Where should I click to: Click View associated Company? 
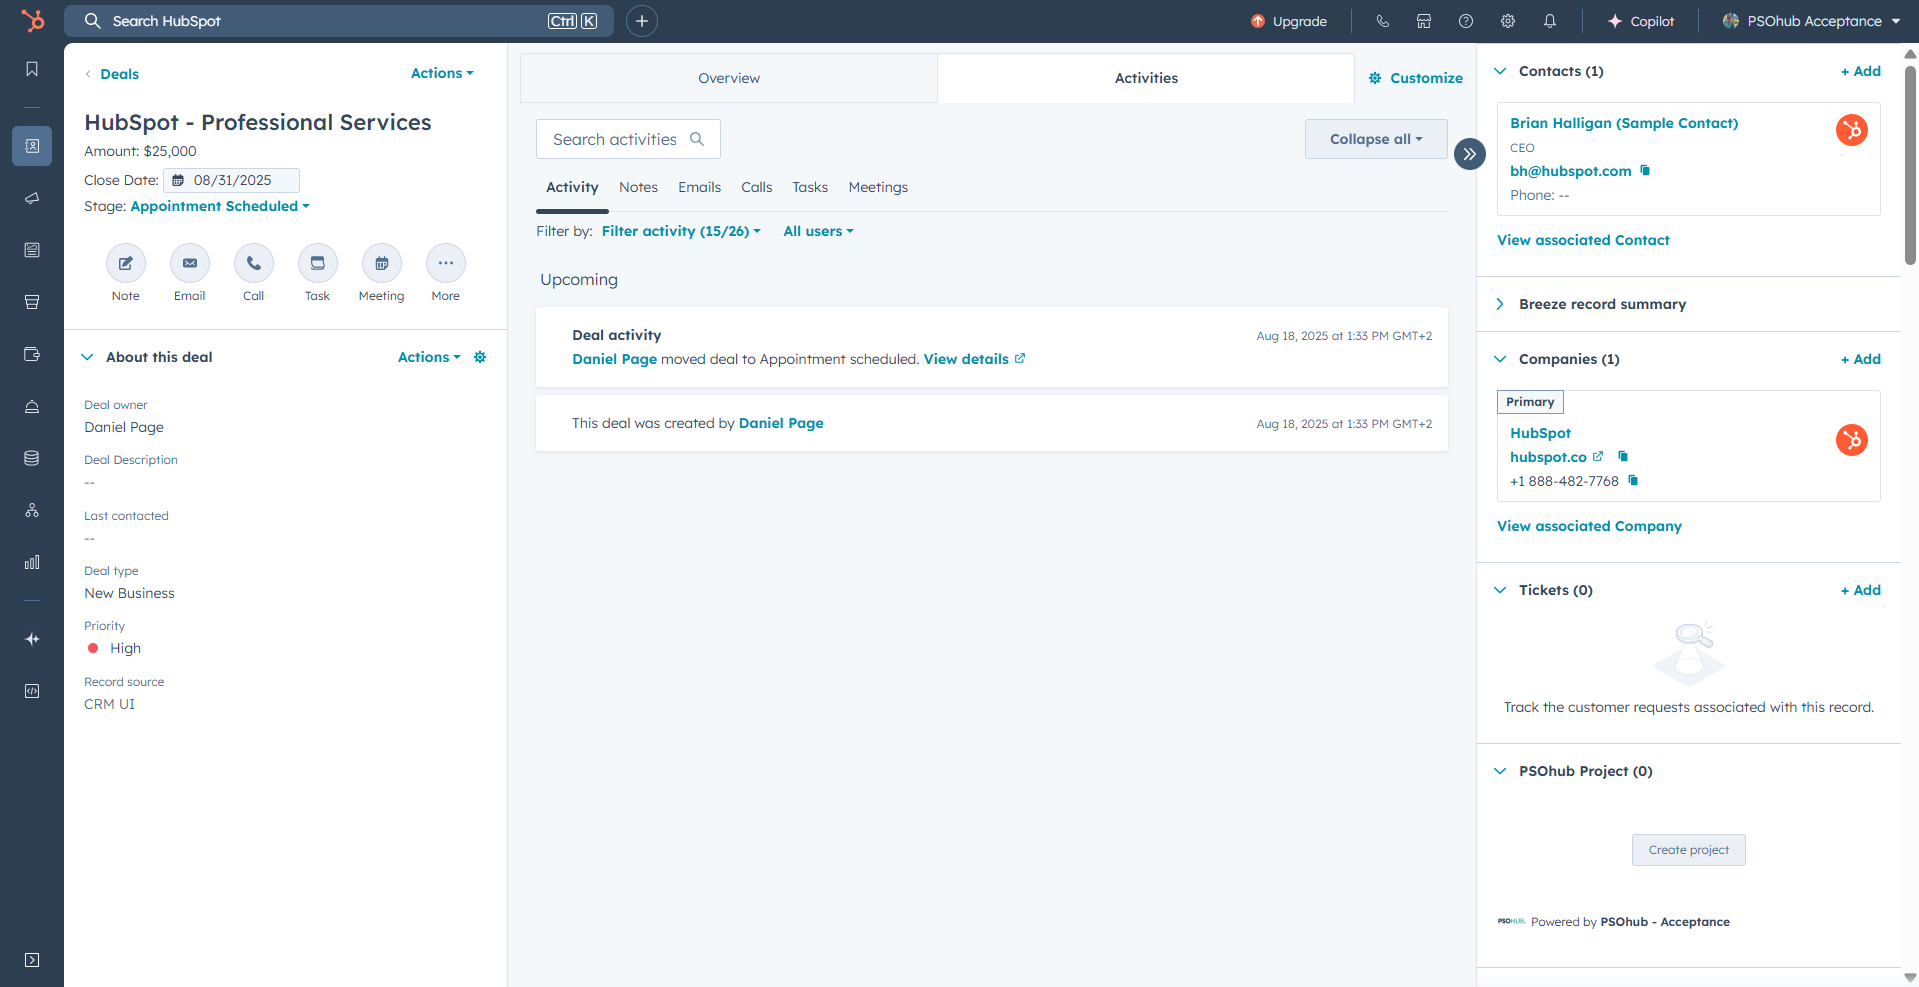(x=1589, y=526)
